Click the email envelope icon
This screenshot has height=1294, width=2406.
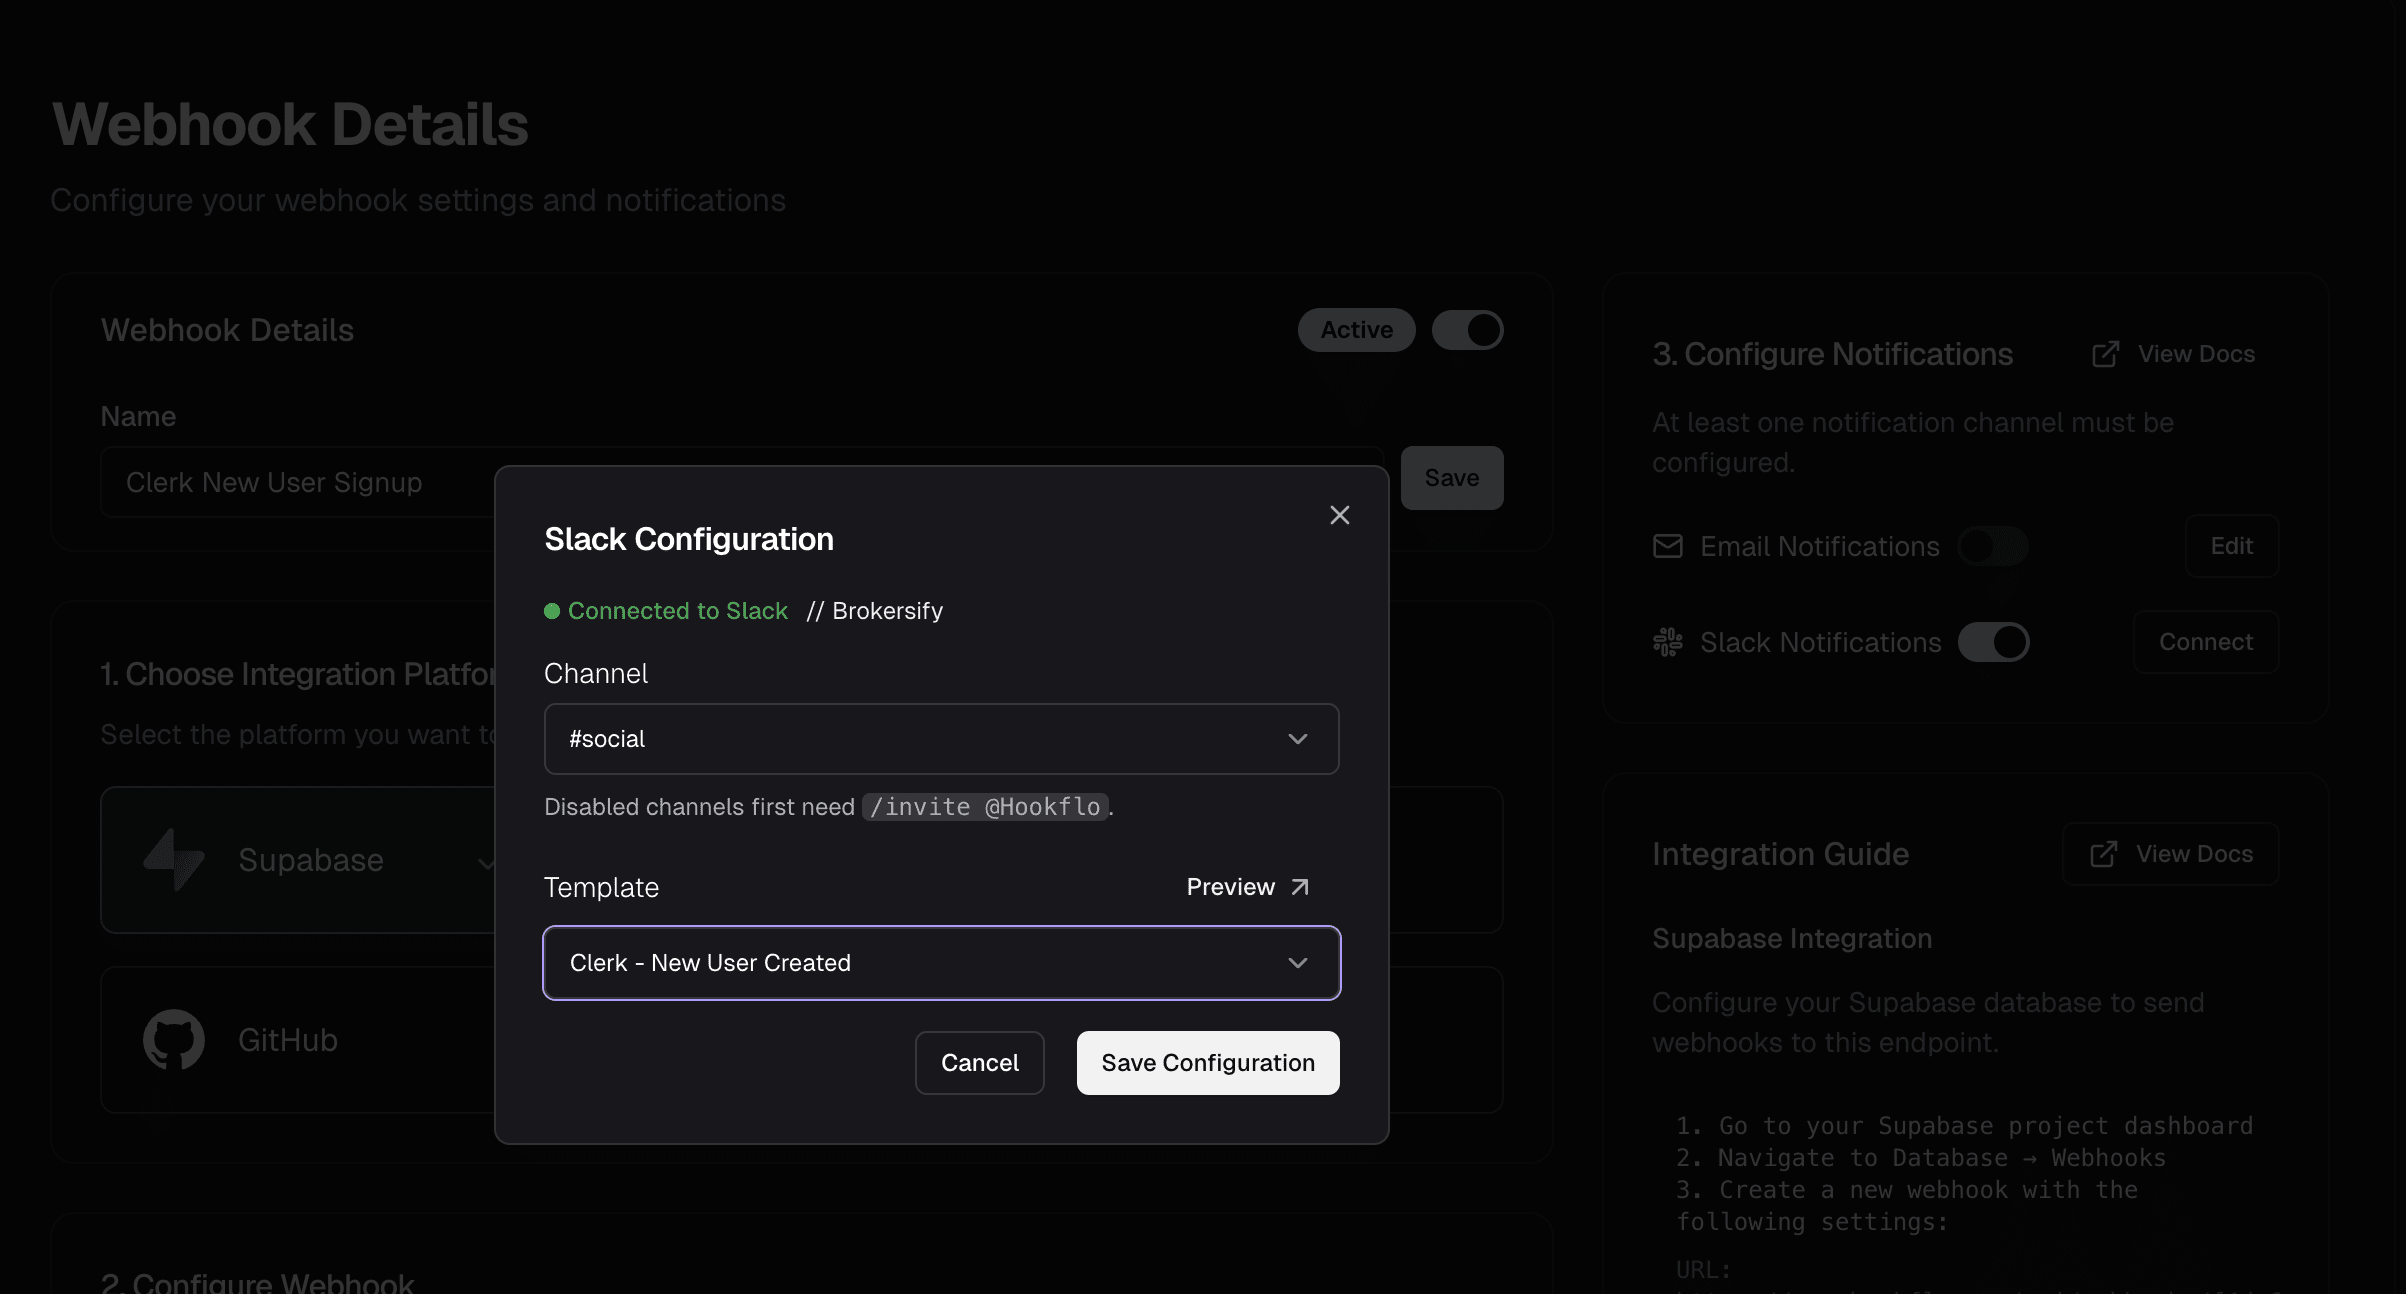pos(1667,546)
